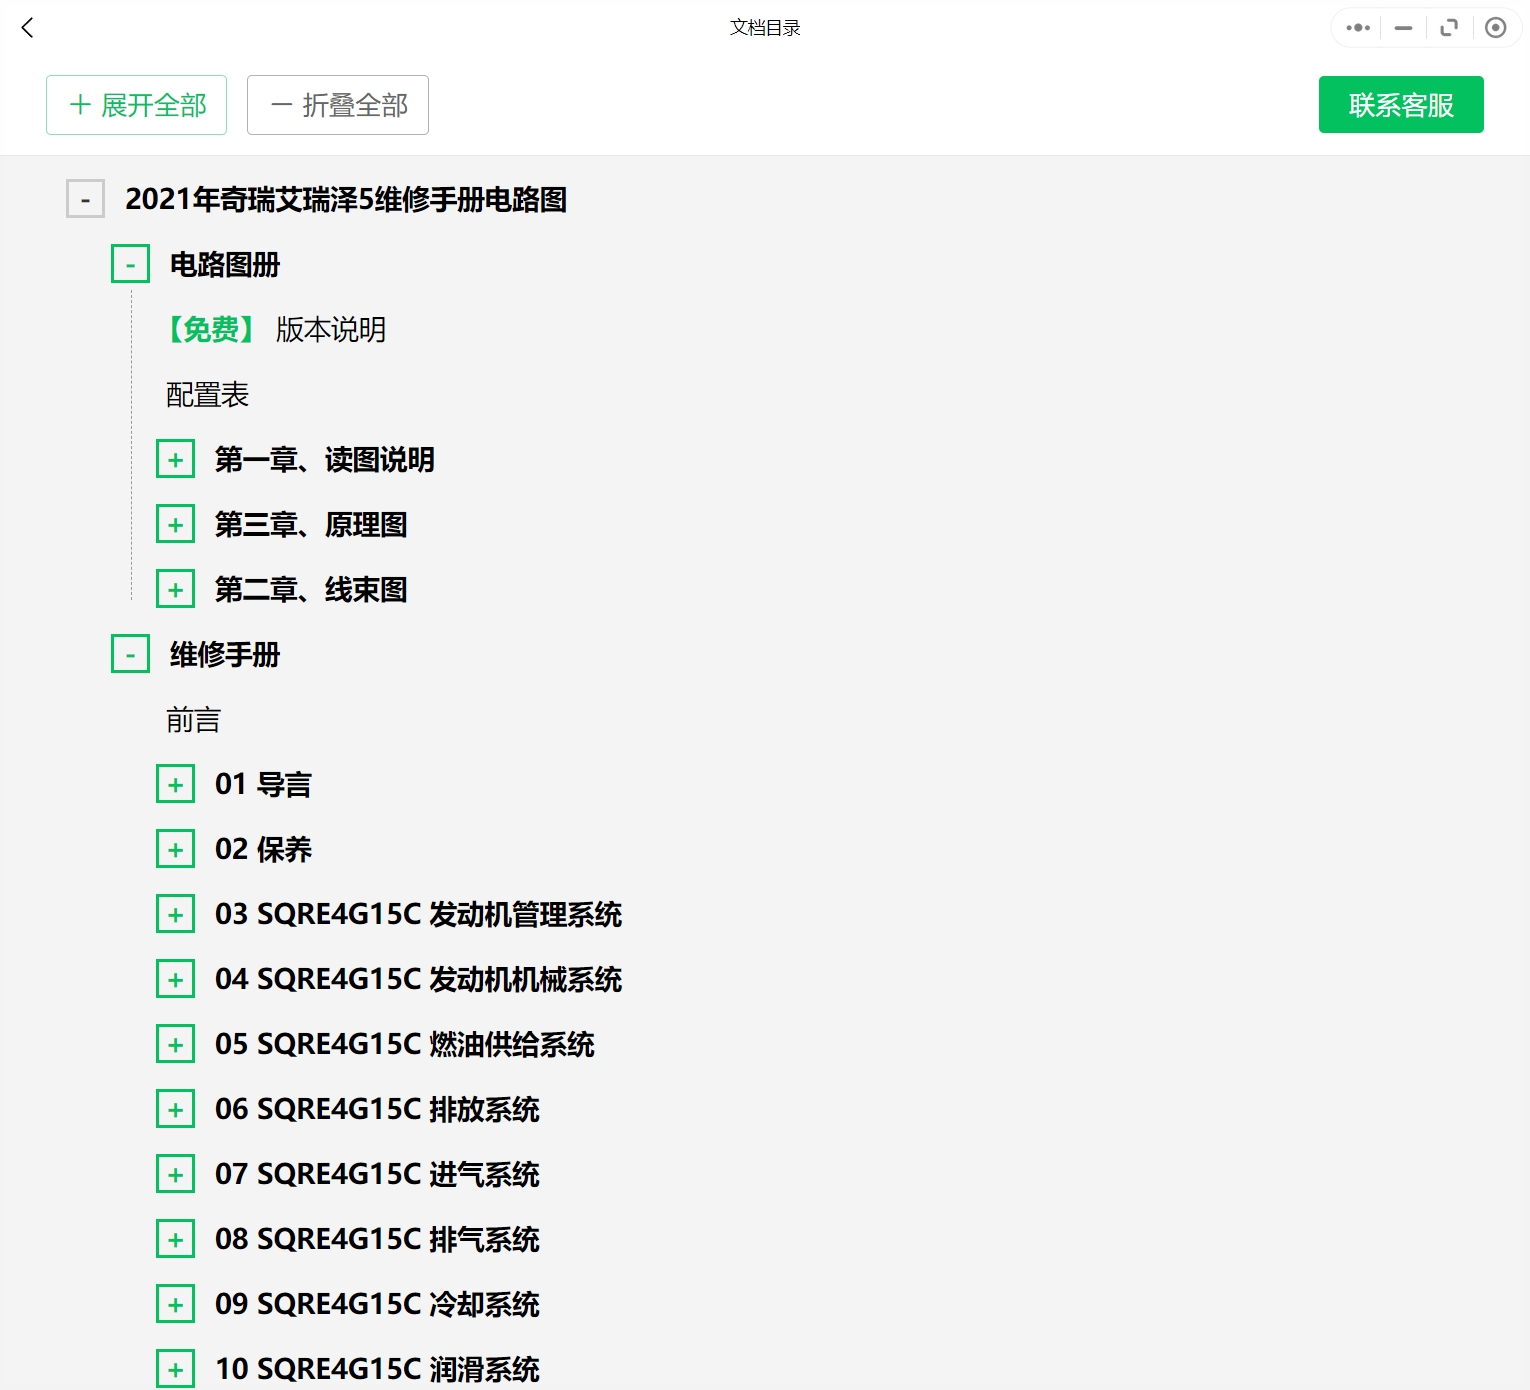Open the 前言 entry
Viewport: 1530px width, 1390px height.
pos(193,720)
